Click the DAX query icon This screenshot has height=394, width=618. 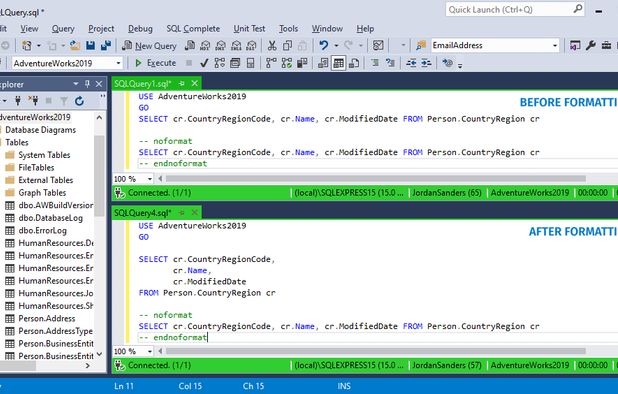[251, 46]
